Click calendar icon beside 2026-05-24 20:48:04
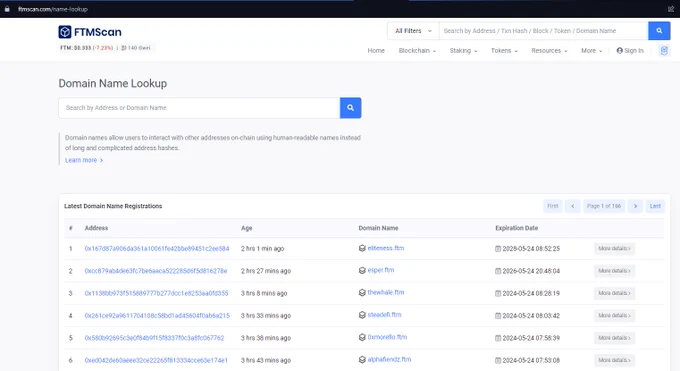 click(x=498, y=271)
